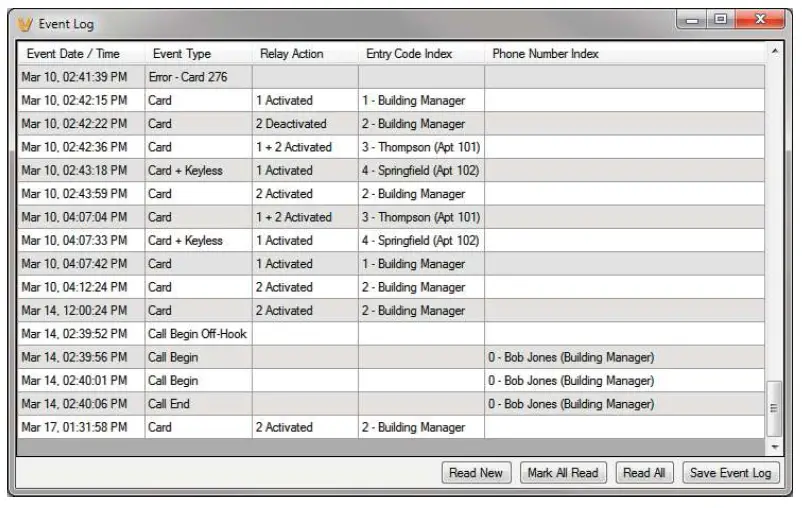802x508 pixels.
Task: Click the Read New button
Action: point(476,473)
